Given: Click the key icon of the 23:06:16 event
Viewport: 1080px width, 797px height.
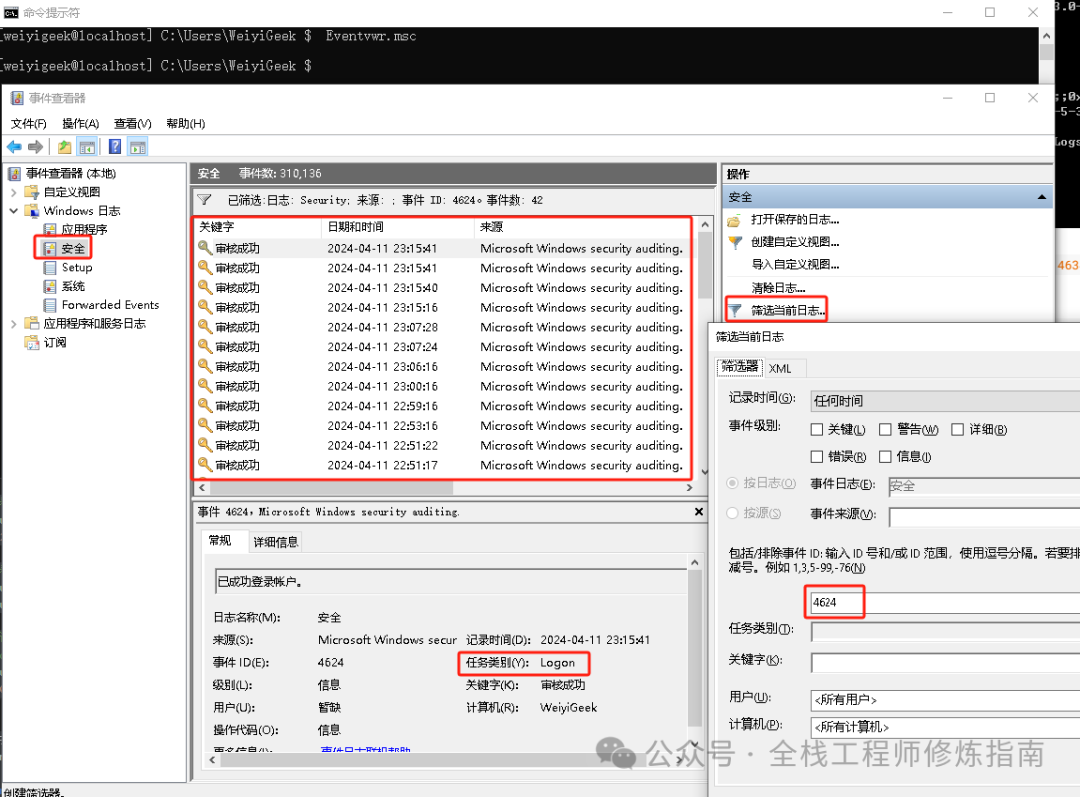Looking at the screenshot, I should (205, 366).
